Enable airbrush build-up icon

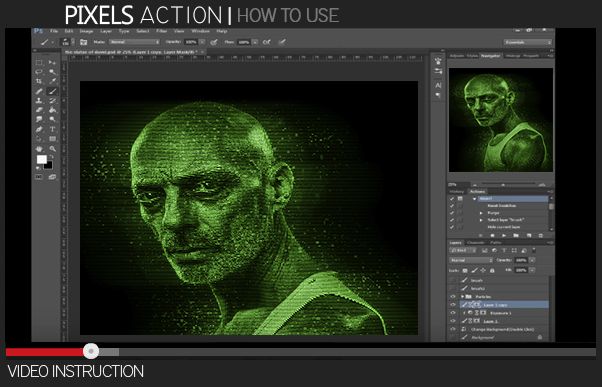(266, 42)
